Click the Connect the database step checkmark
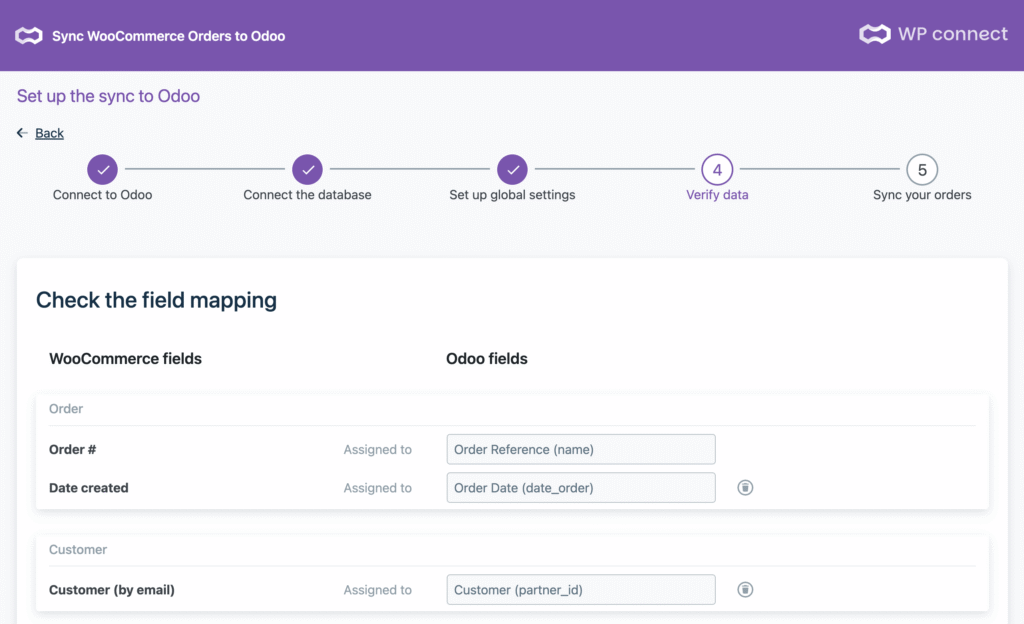 tap(307, 169)
